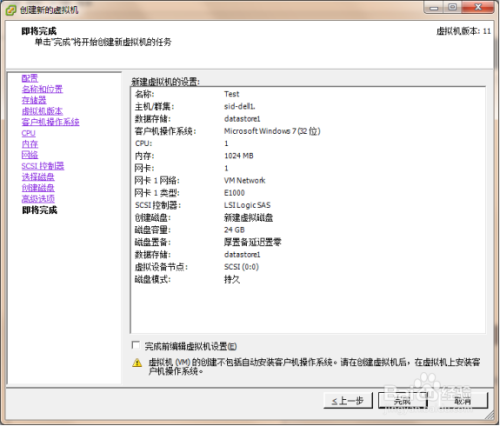Click the 客户机操作系统: row label
The height and width of the screenshot is (426, 500).
tap(165, 131)
